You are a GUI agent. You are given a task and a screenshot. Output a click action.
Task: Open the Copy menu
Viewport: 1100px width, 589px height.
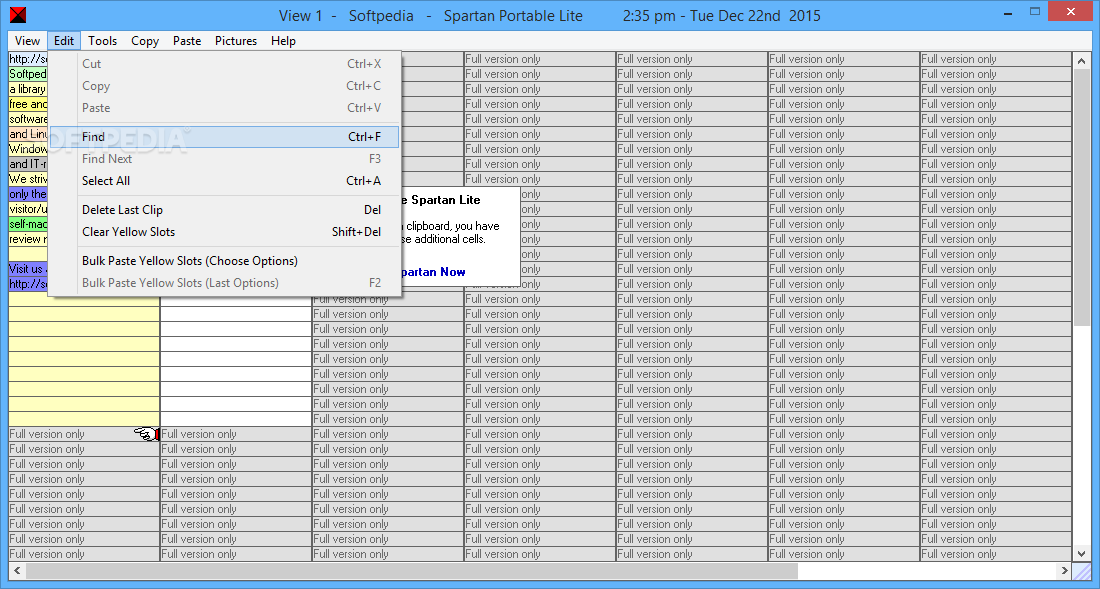click(x=145, y=41)
